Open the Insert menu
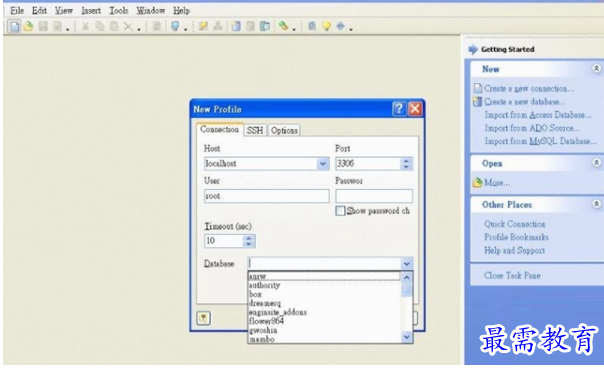 [x=91, y=10]
